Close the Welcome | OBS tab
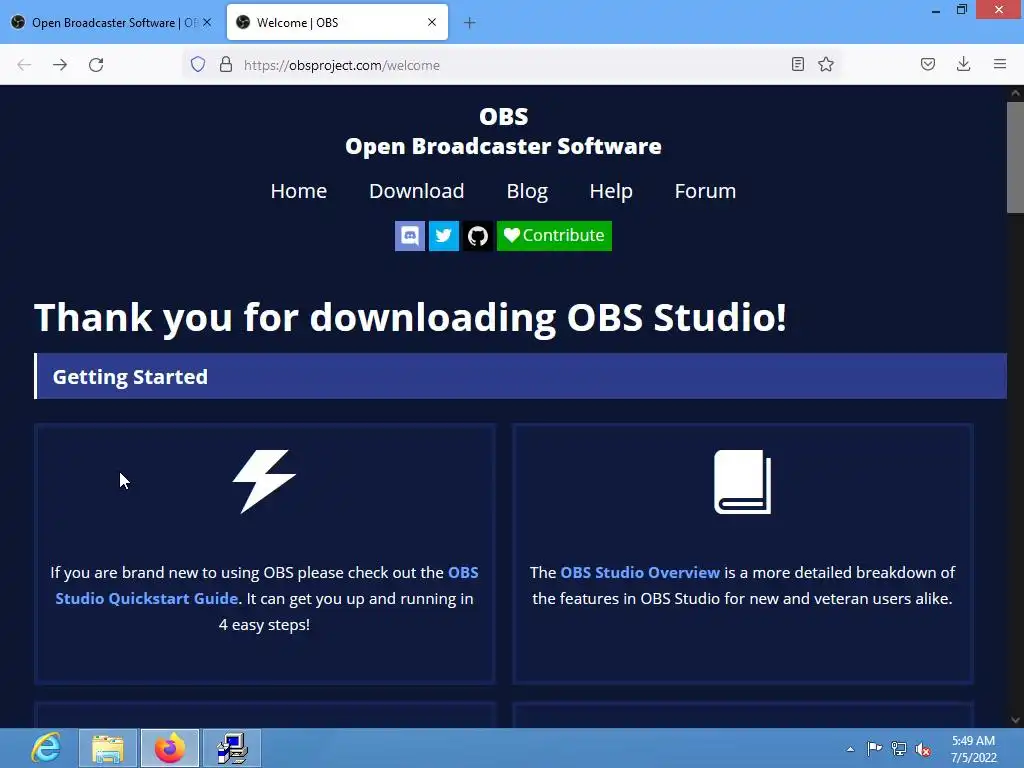The width and height of the screenshot is (1024, 768). 432,22
